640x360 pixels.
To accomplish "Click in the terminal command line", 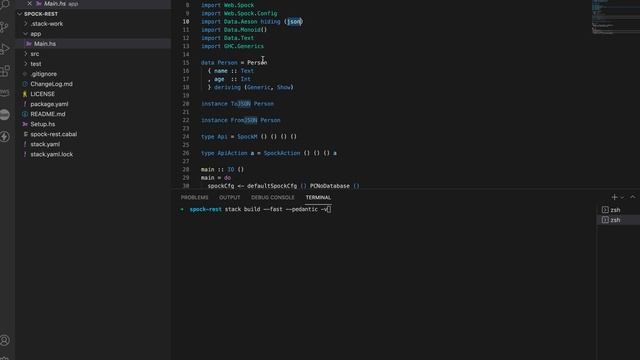I will tap(260, 209).
